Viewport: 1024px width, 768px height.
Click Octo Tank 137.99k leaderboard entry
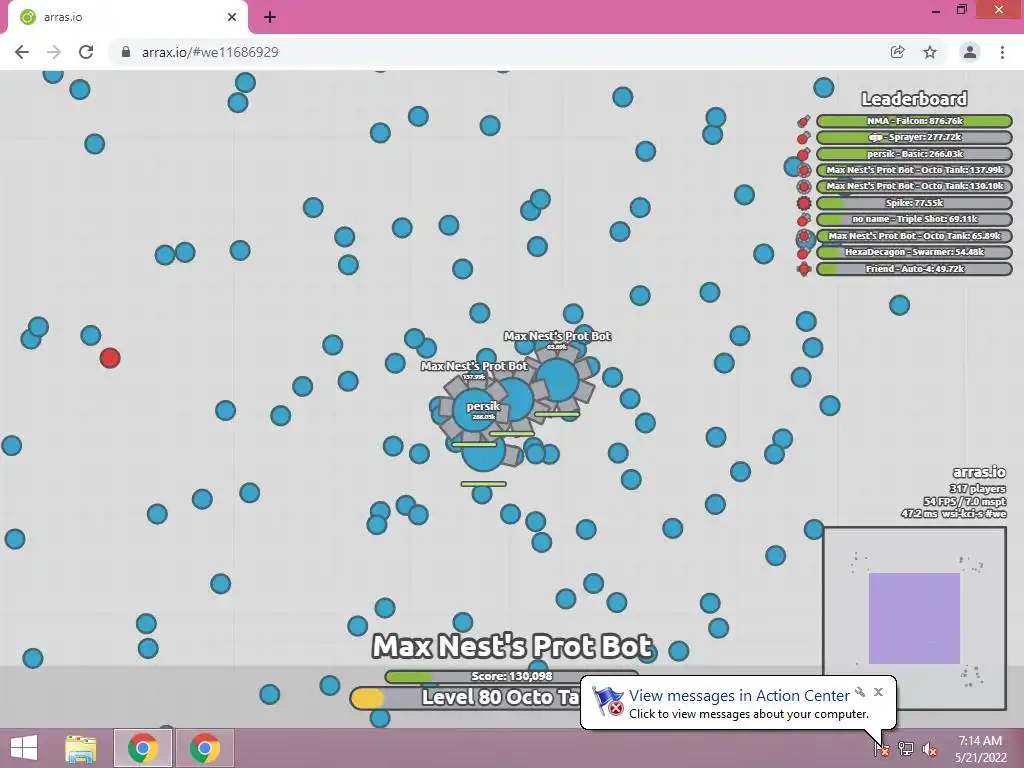tap(914, 170)
